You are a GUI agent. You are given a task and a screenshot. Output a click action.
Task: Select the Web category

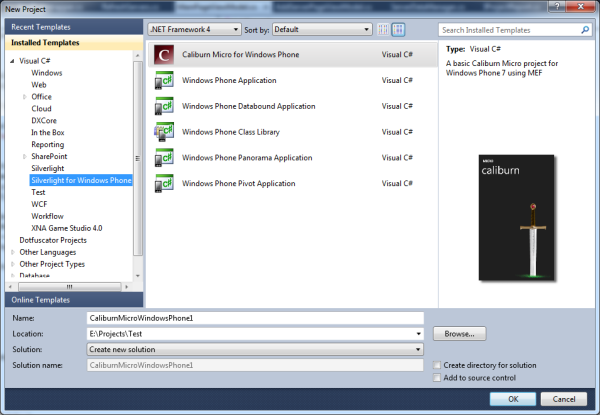point(39,85)
